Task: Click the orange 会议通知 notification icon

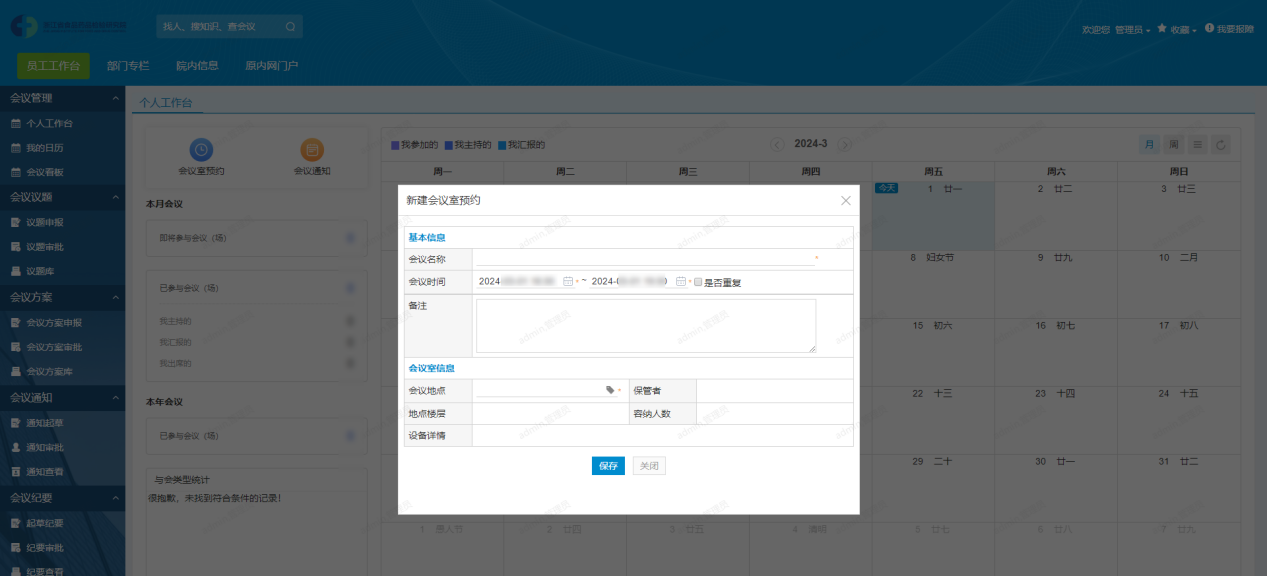Action: coord(313,150)
